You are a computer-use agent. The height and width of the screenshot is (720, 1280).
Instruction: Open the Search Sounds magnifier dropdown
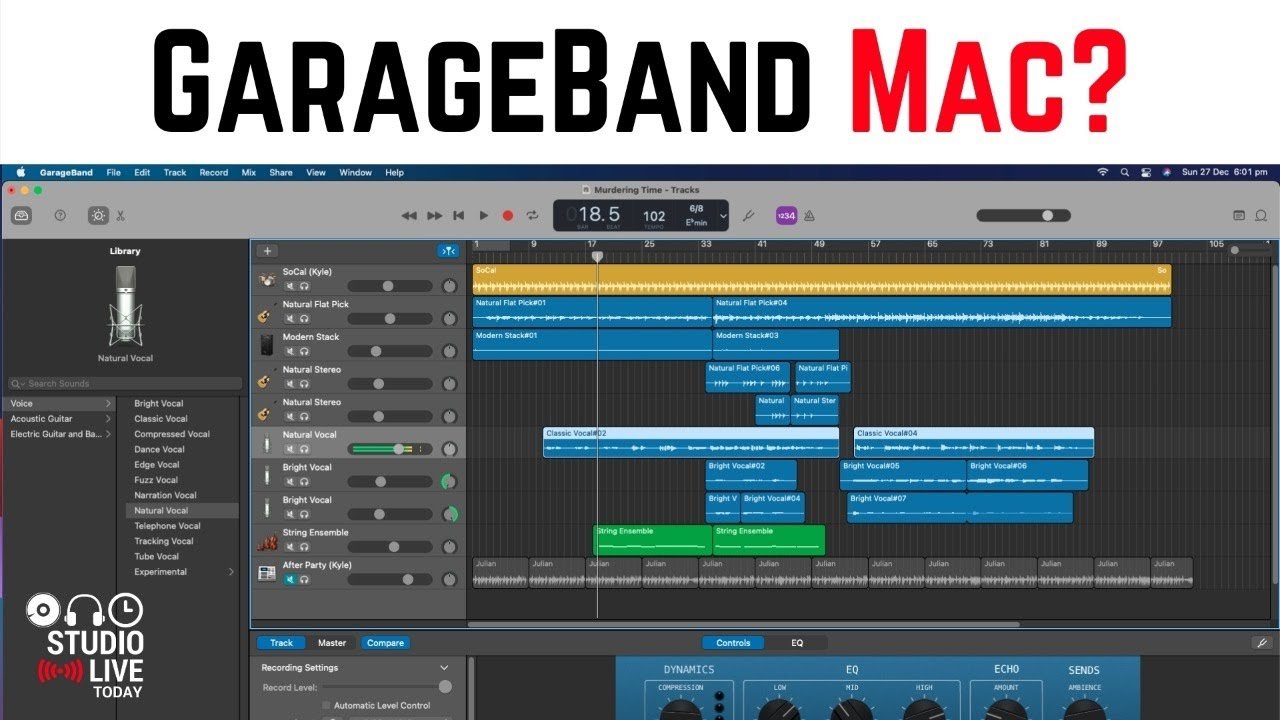point(18,383)
